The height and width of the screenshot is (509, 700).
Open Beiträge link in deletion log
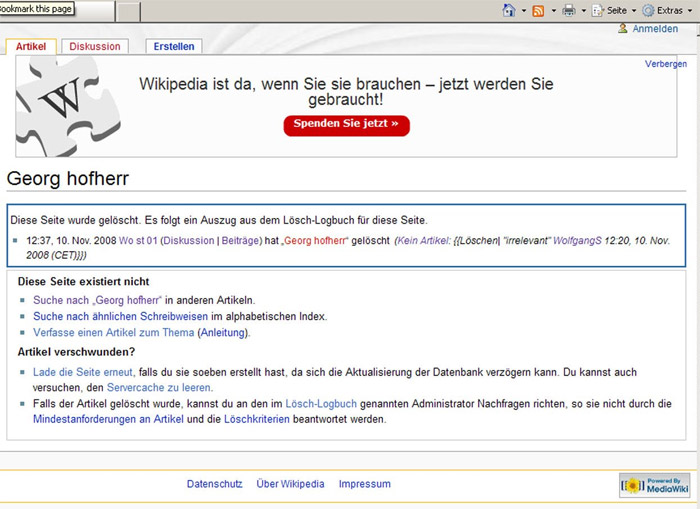[x=240, y=241]
